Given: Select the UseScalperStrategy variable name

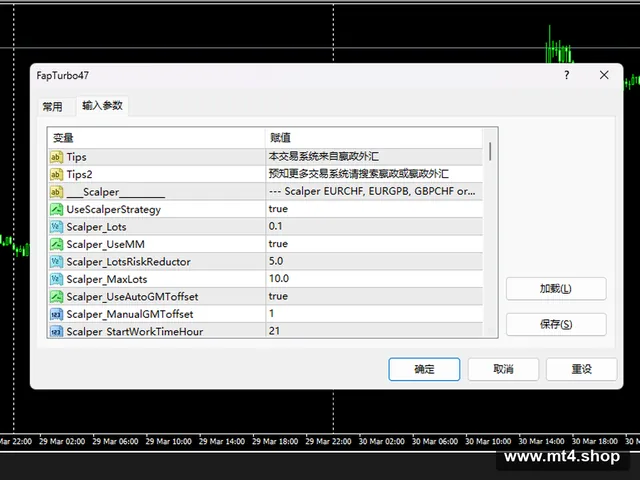Looking at the screenshot, I should click(x=113, y=210).
